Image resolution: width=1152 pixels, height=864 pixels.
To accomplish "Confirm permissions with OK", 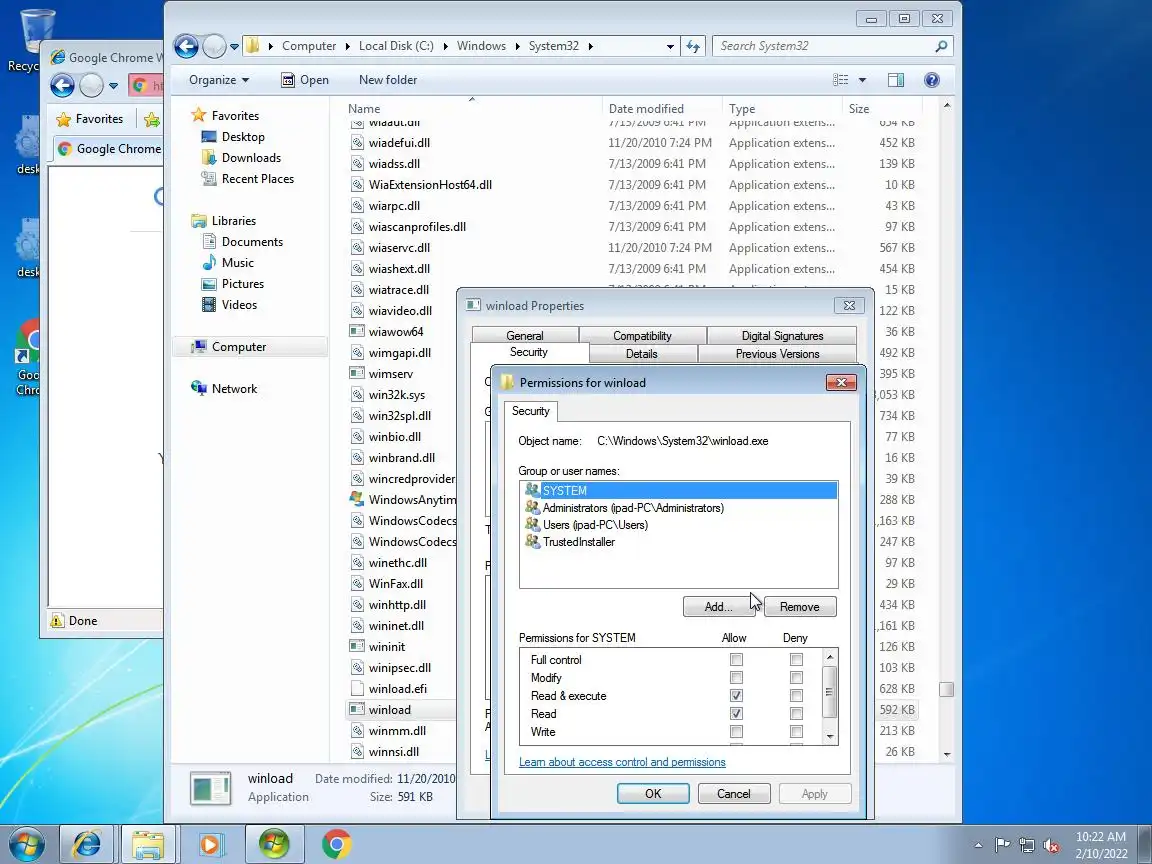I will click(x=653, y=793).
